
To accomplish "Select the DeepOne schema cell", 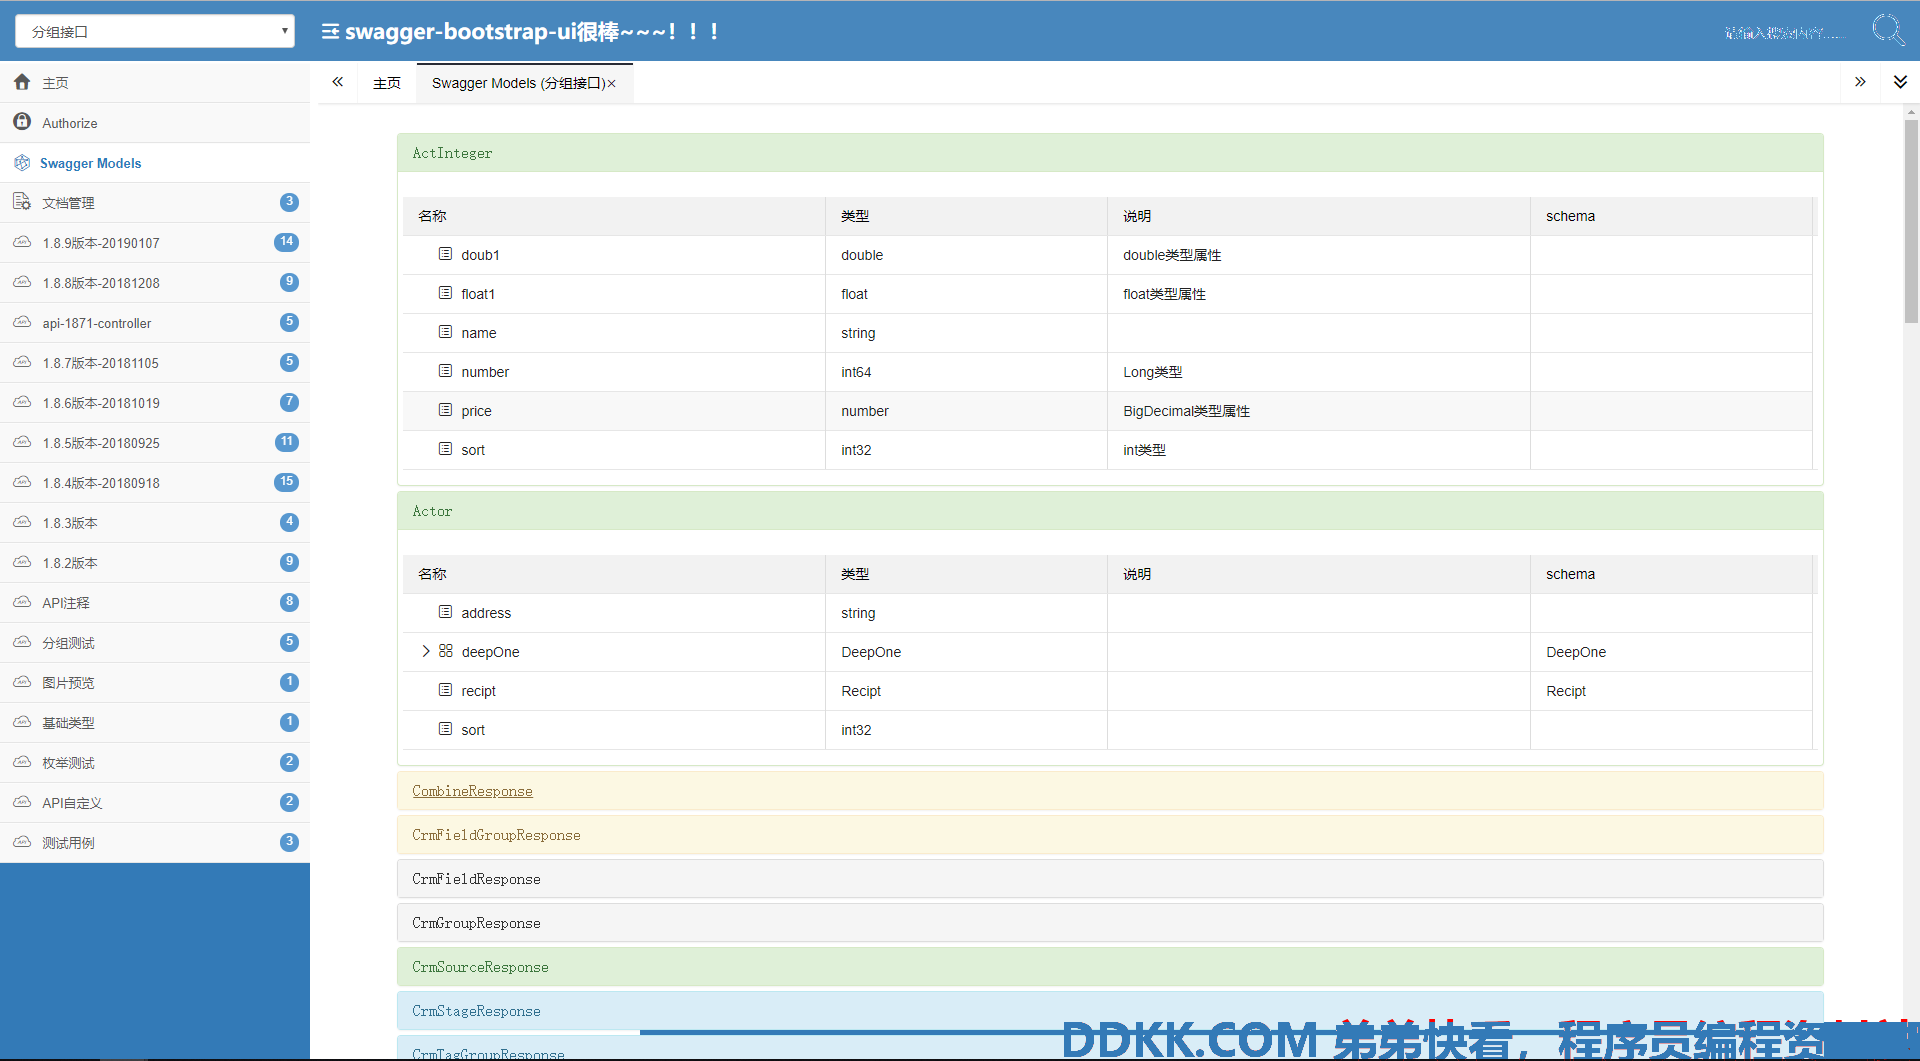I will pos(1670,652).
